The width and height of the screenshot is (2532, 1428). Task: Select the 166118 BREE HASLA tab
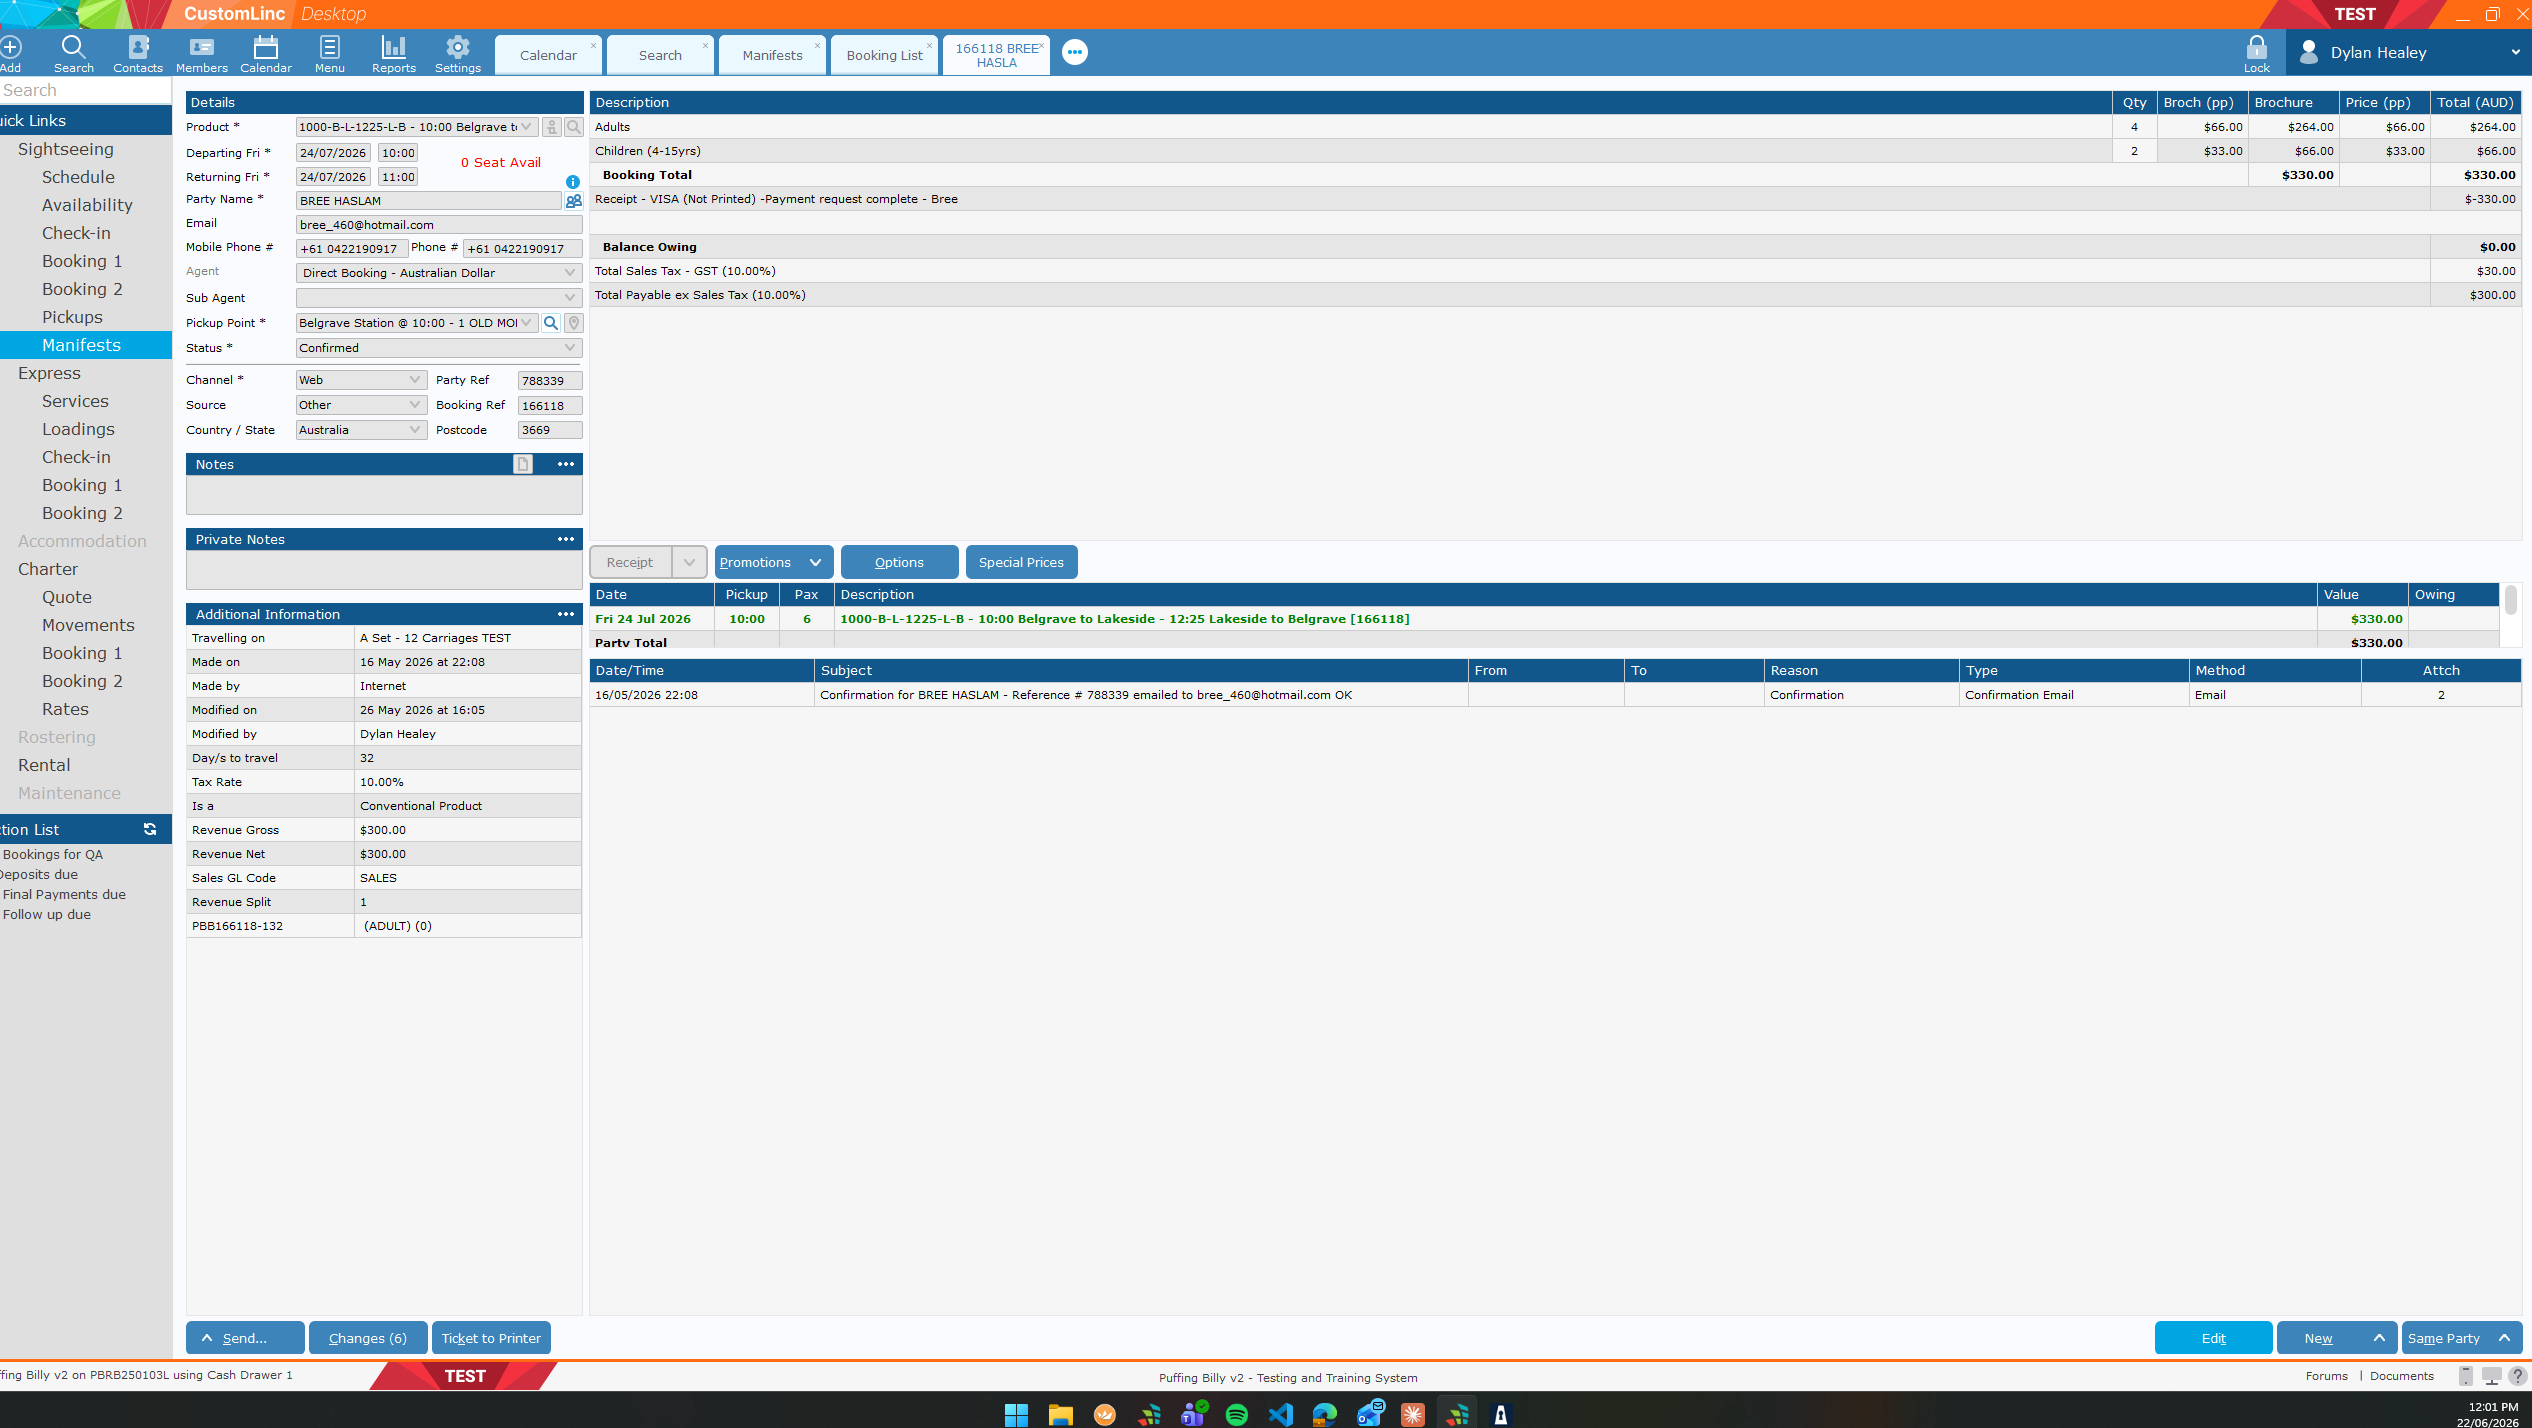click(996, 55)
